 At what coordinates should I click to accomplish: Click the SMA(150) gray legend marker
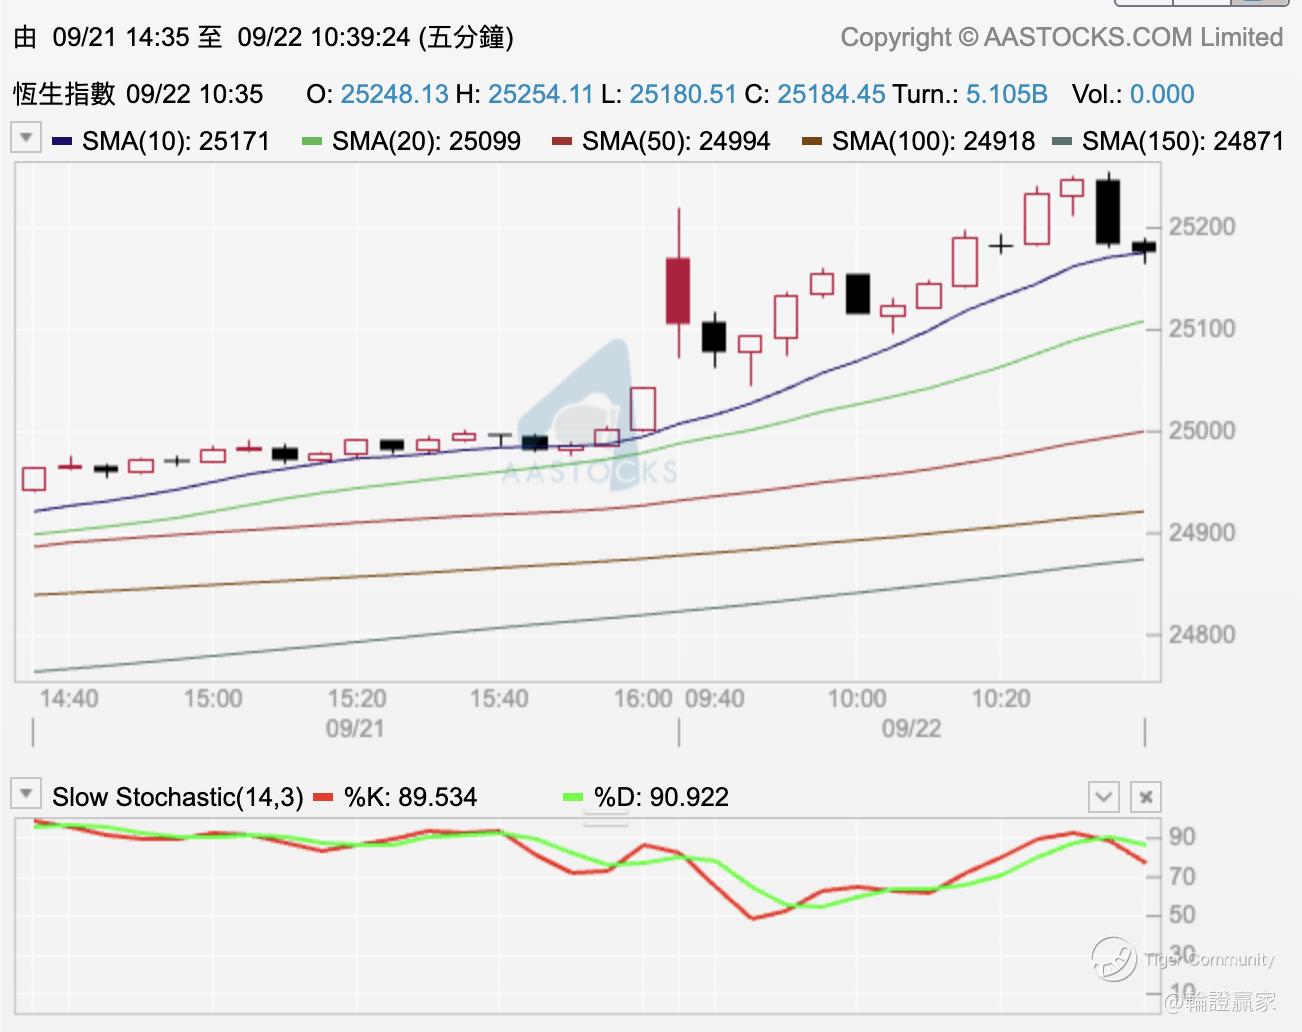coord(1062,141)
